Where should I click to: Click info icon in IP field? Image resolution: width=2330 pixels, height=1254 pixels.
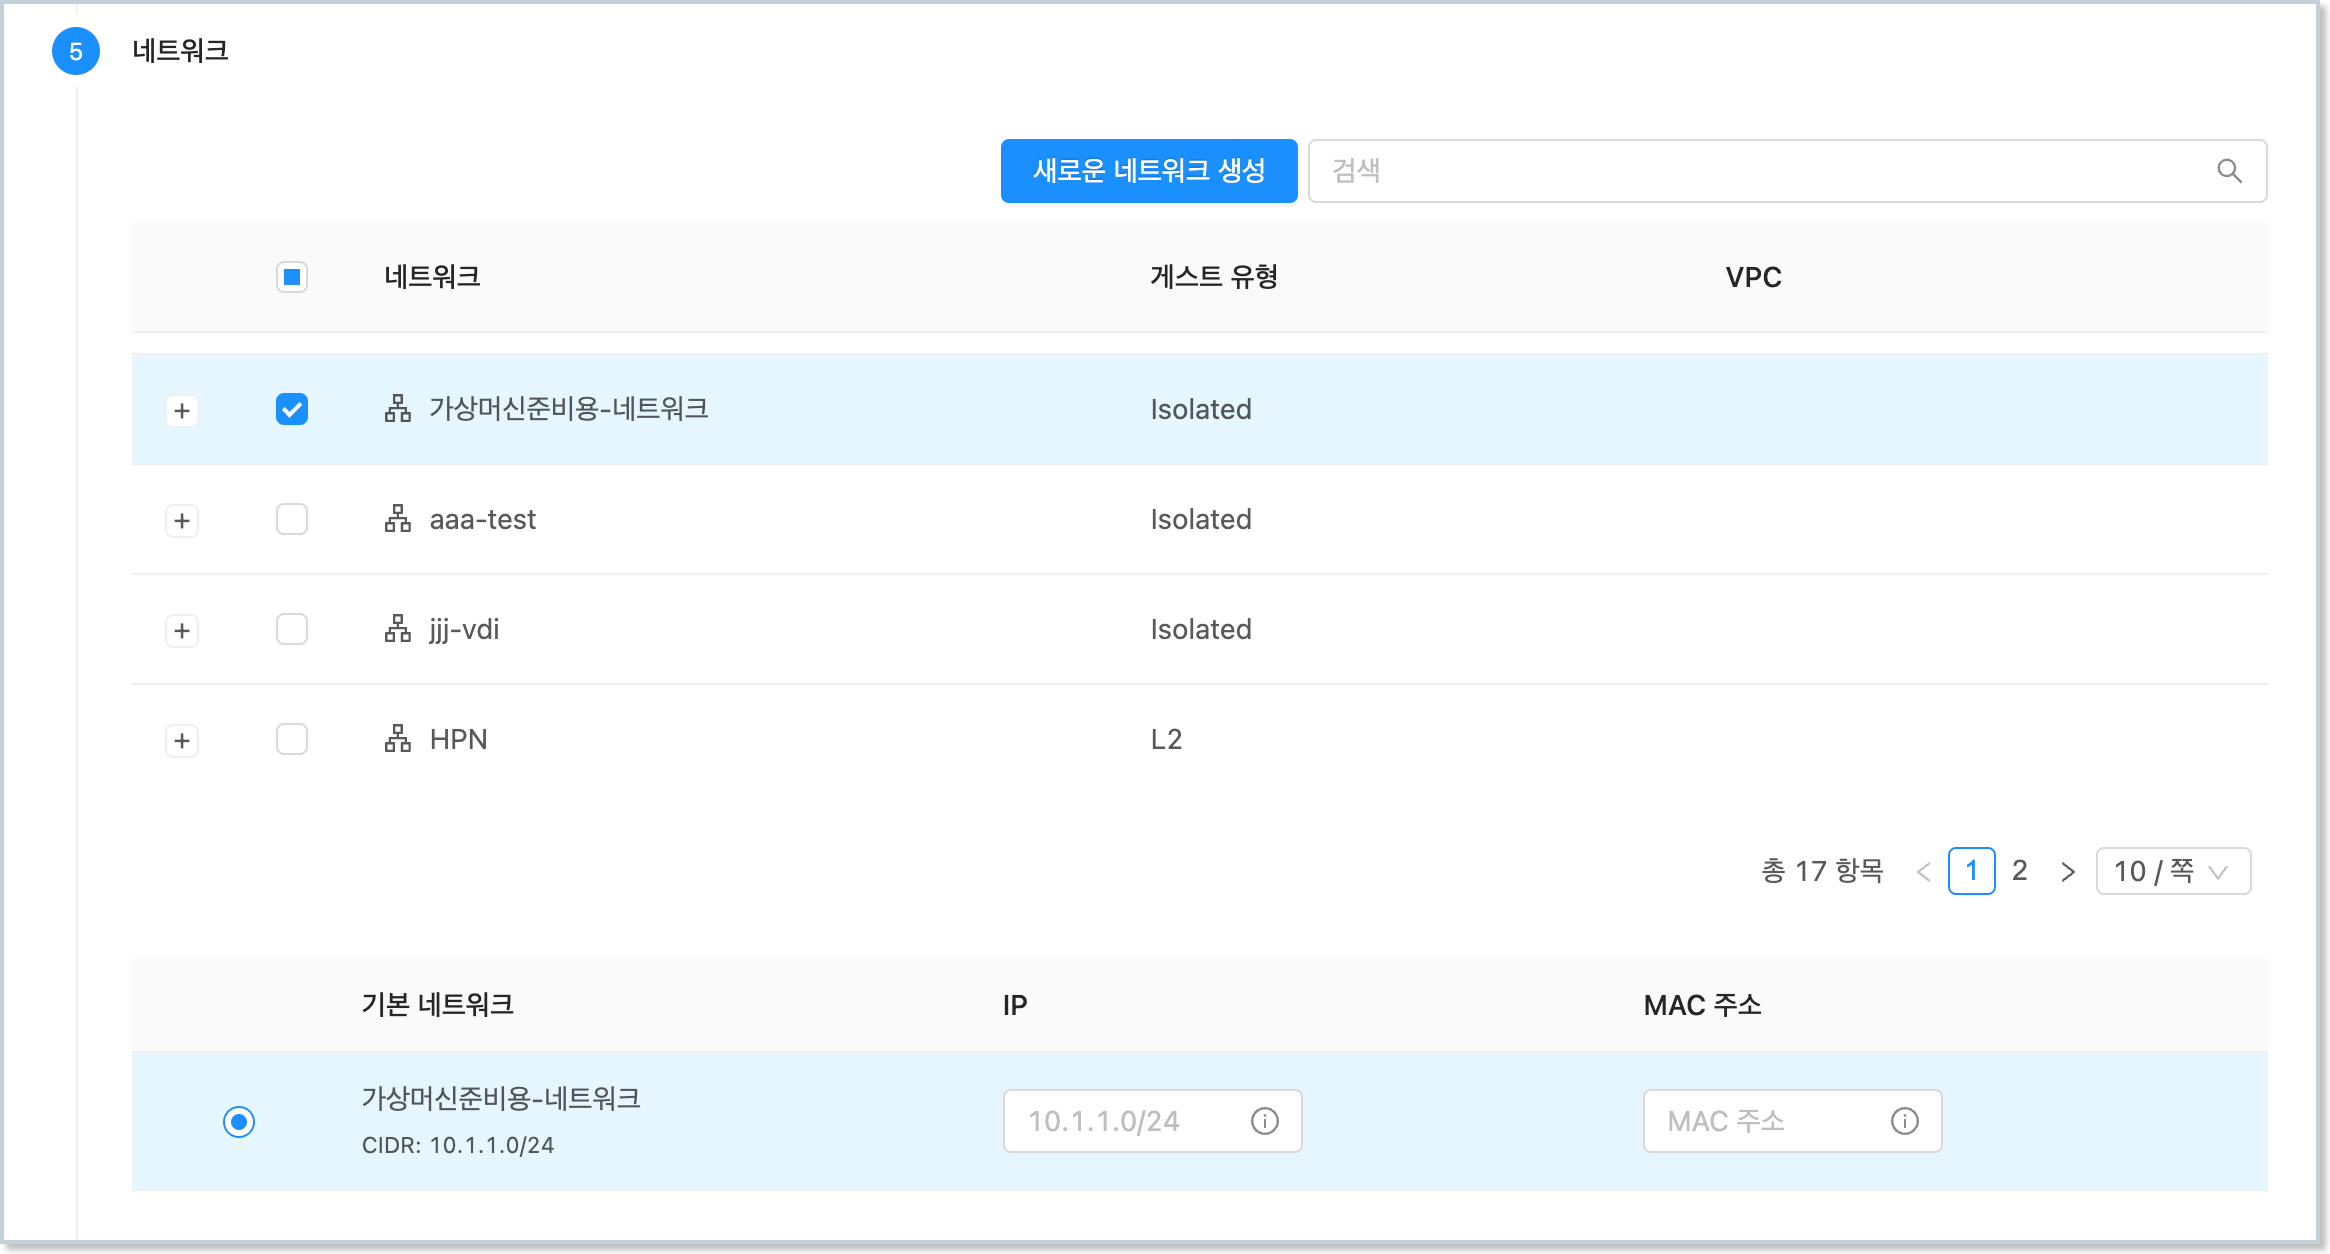[1265, 1121]
